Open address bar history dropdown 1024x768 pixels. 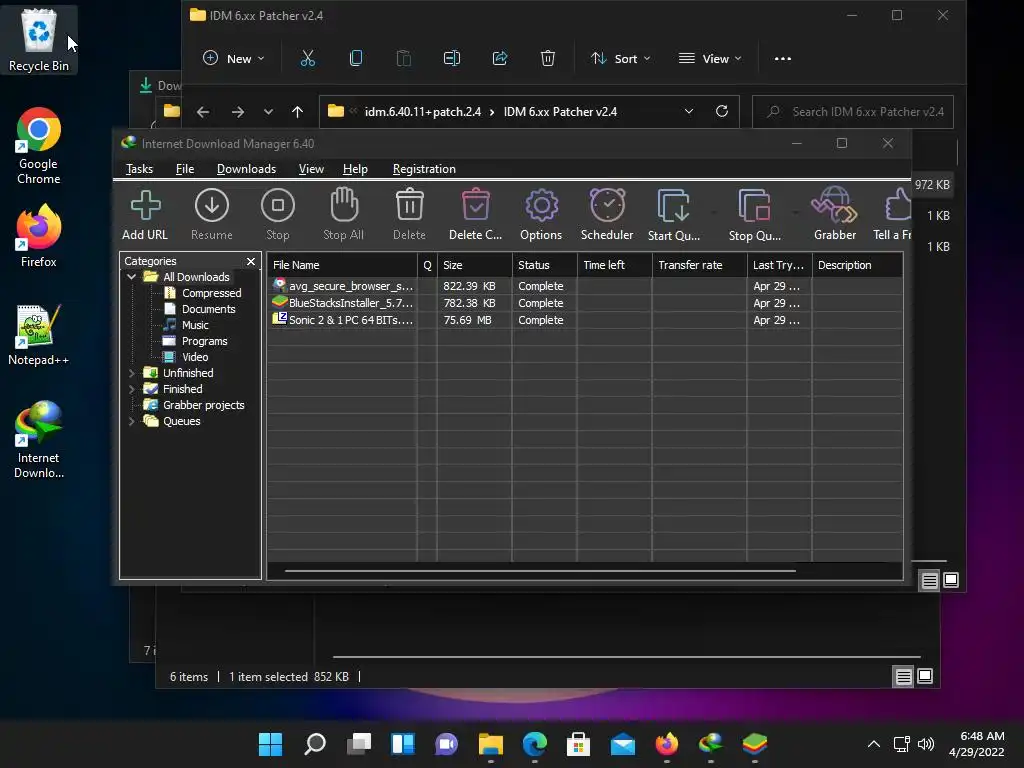point(689,112)
